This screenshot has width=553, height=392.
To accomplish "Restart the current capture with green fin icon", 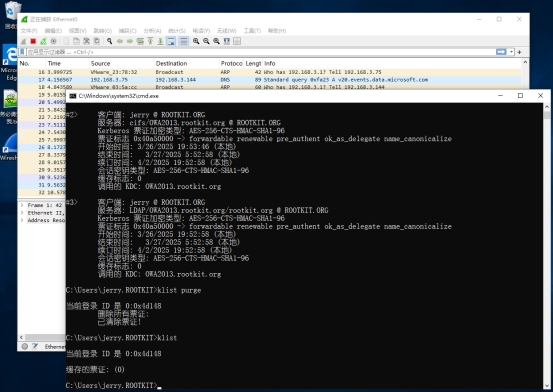I will click(43, 41).
